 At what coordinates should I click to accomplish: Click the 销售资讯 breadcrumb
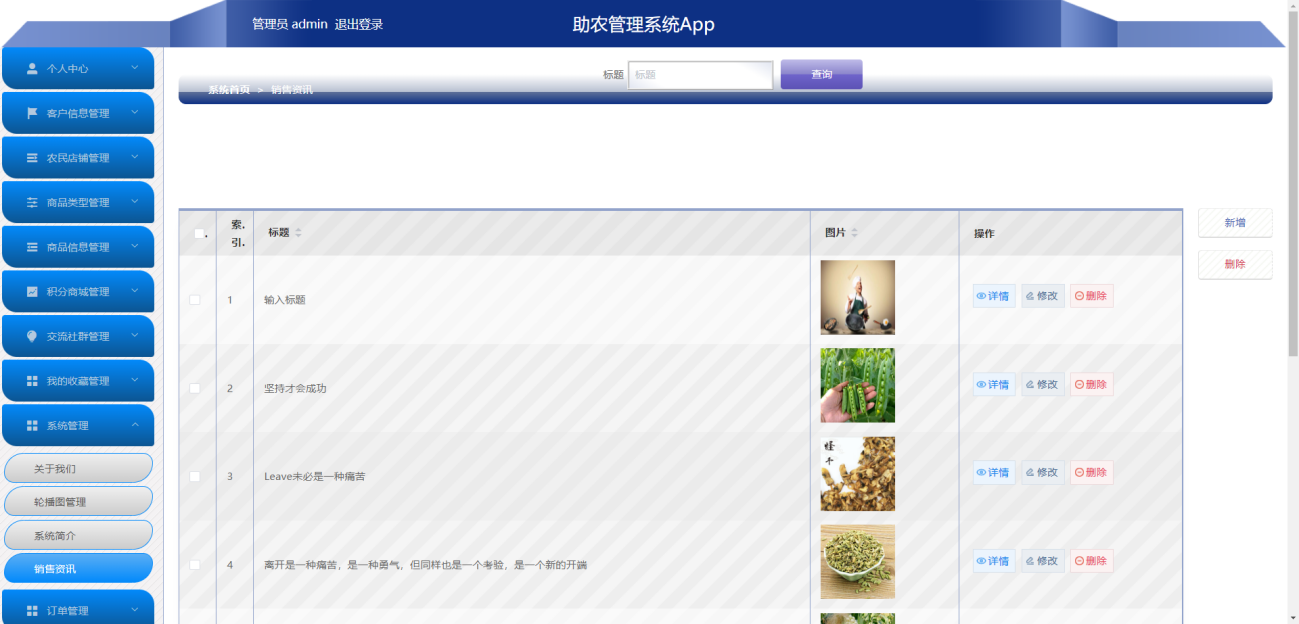click(292, 89)
